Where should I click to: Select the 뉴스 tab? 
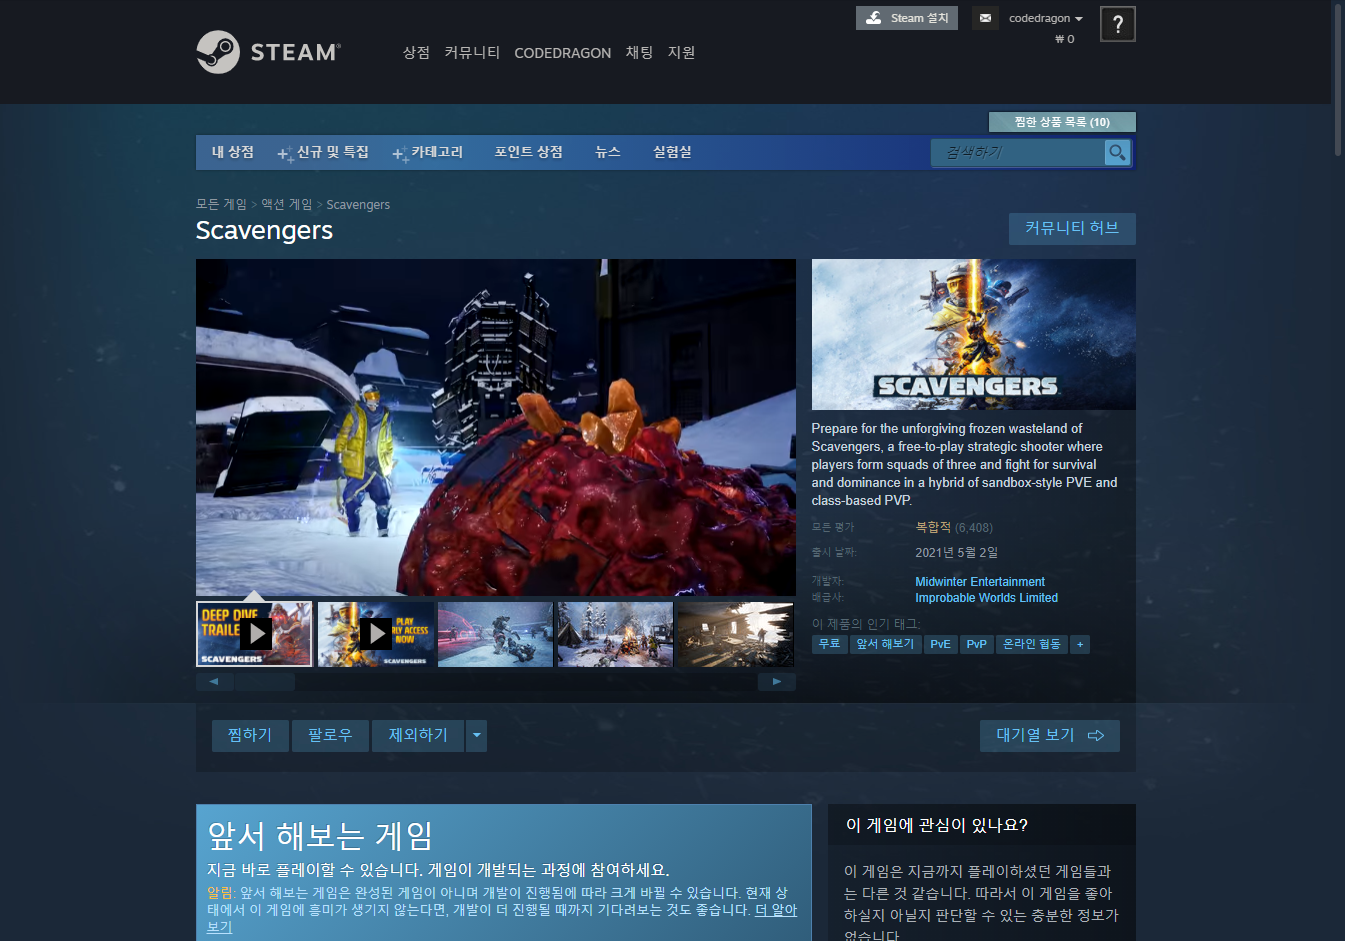click(608, 152)
